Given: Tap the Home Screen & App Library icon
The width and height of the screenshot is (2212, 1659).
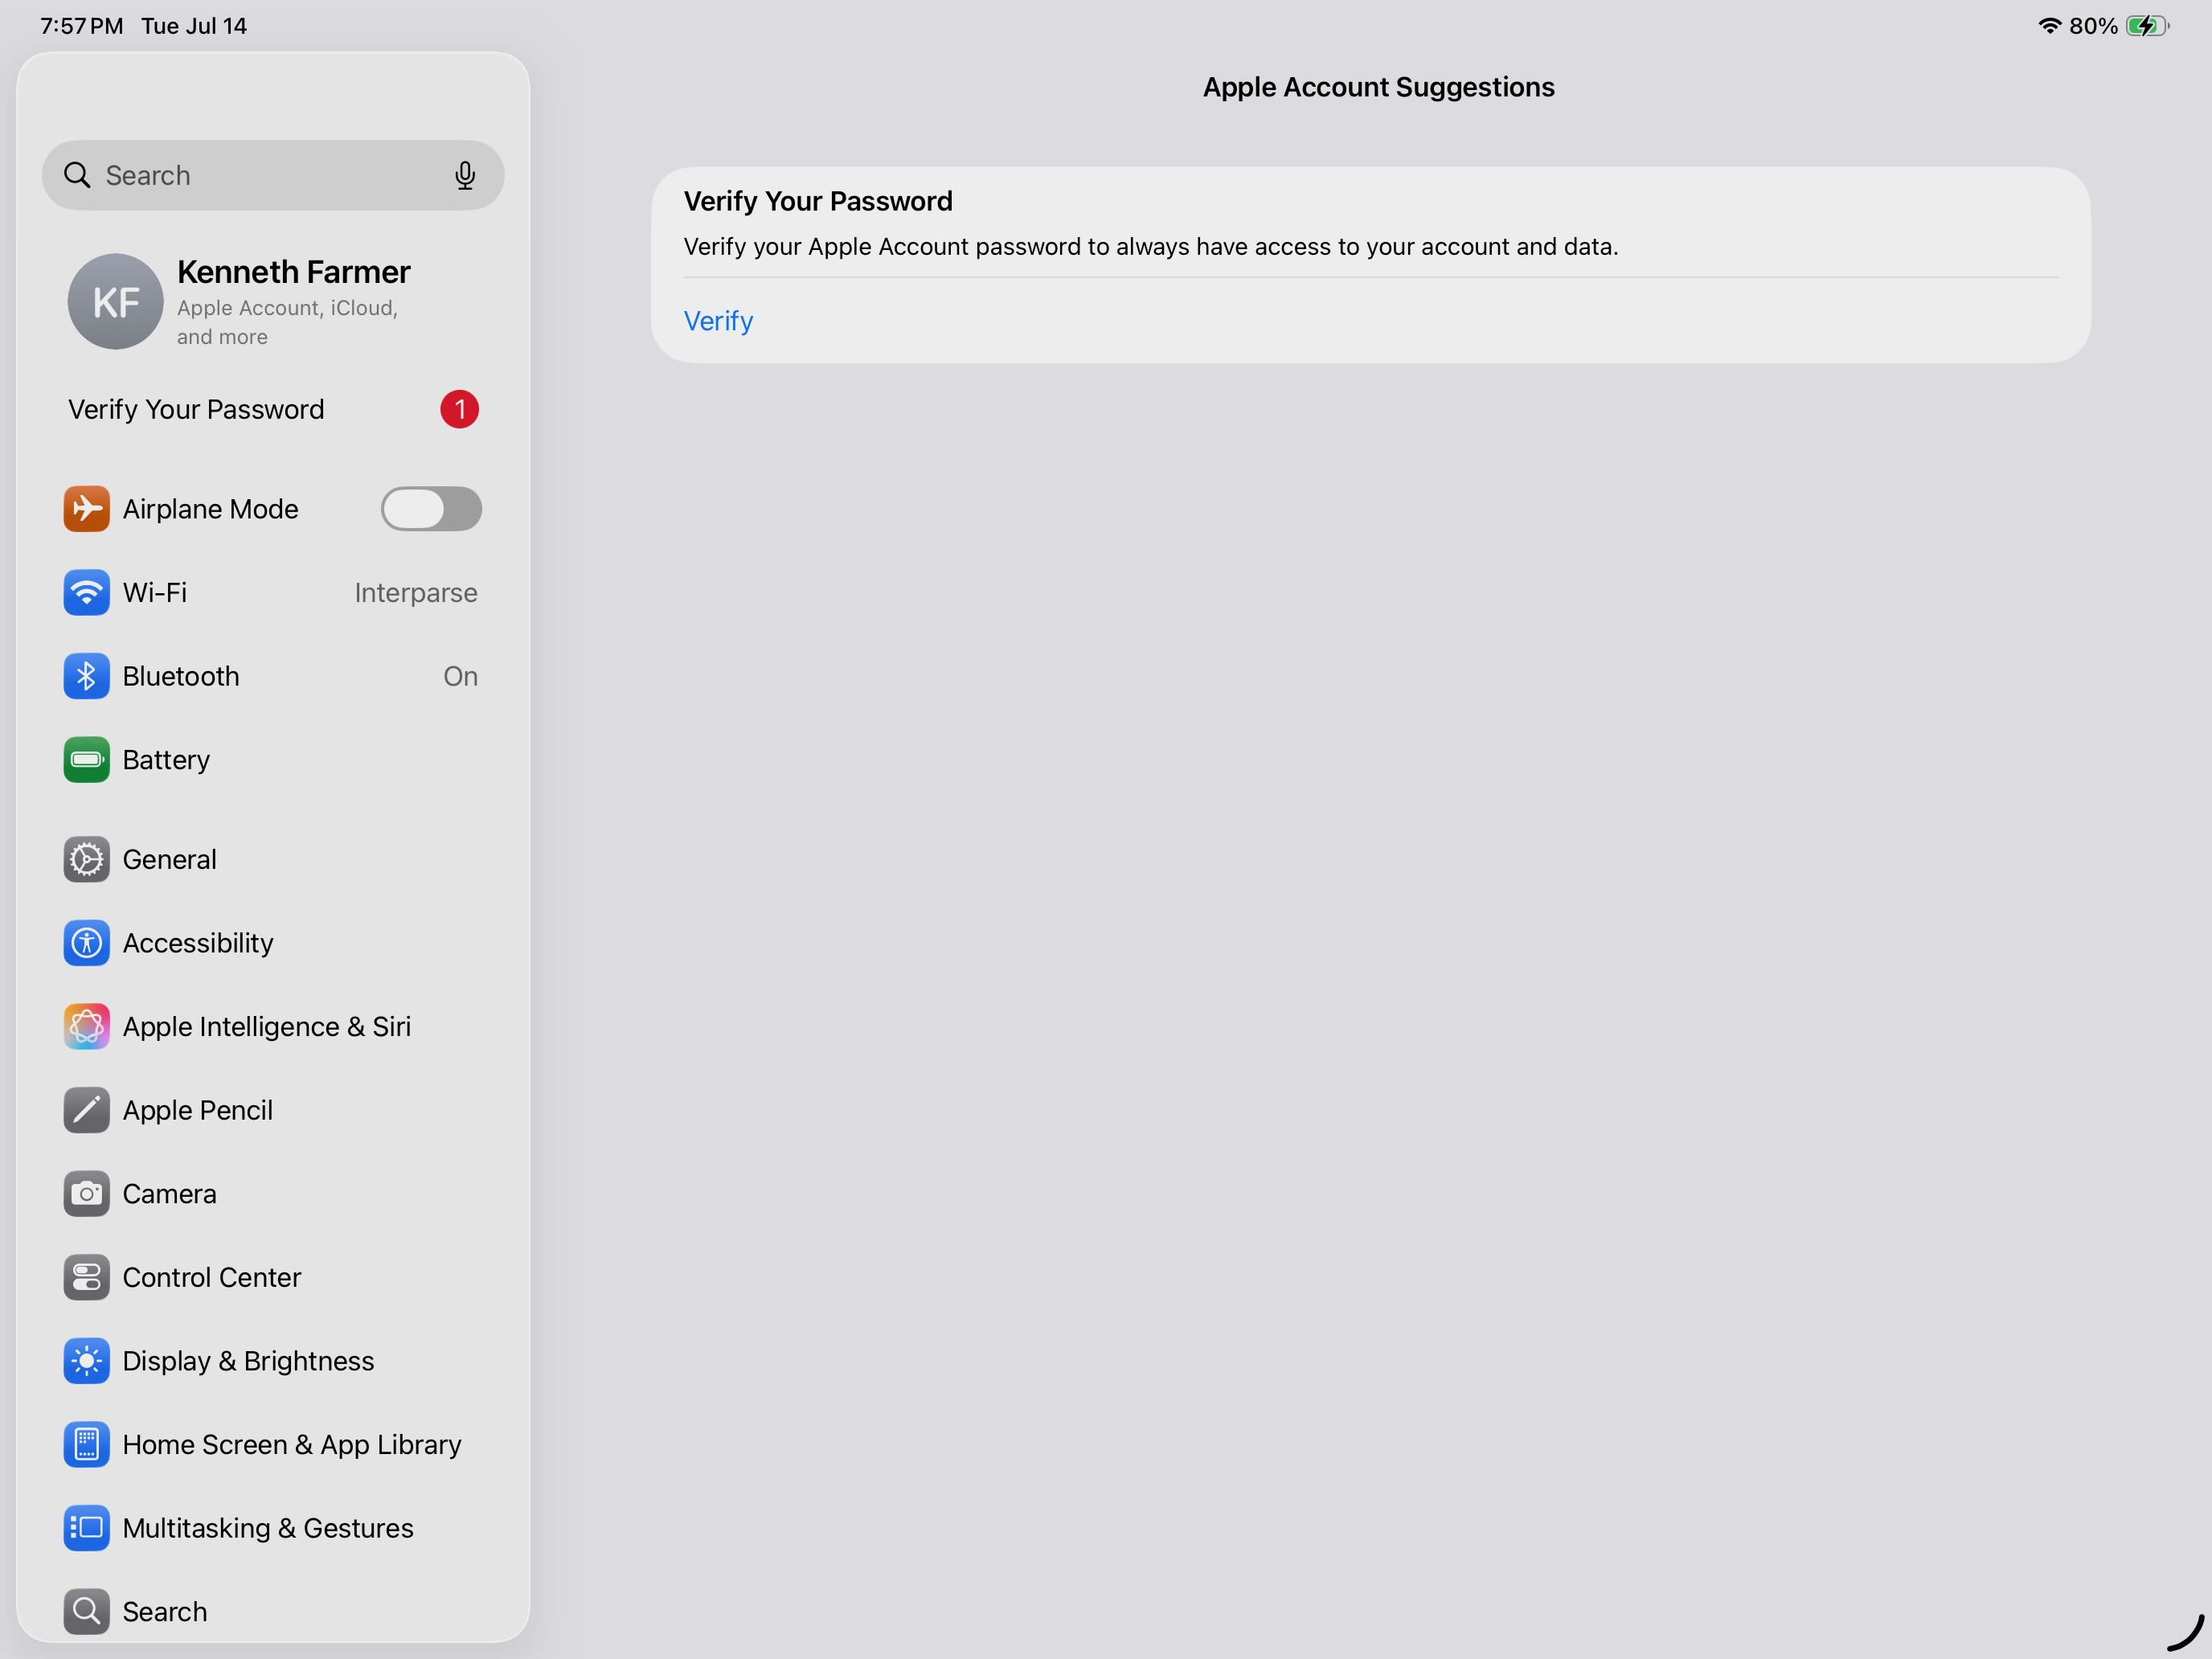Looking at the screenshot, I should (86, 1445).
